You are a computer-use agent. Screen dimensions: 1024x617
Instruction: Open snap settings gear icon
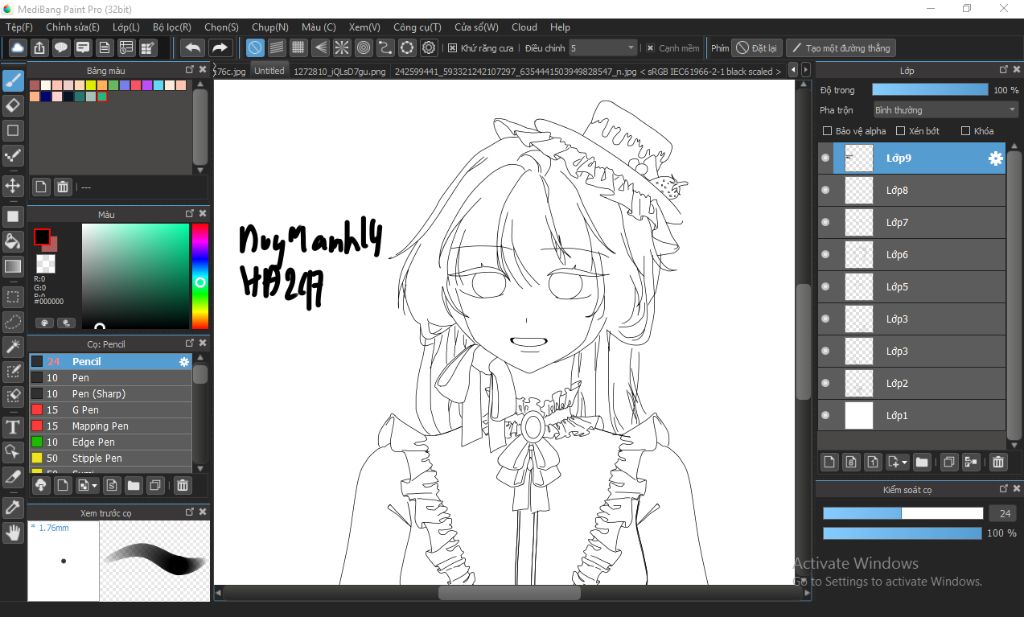point(428,48)
